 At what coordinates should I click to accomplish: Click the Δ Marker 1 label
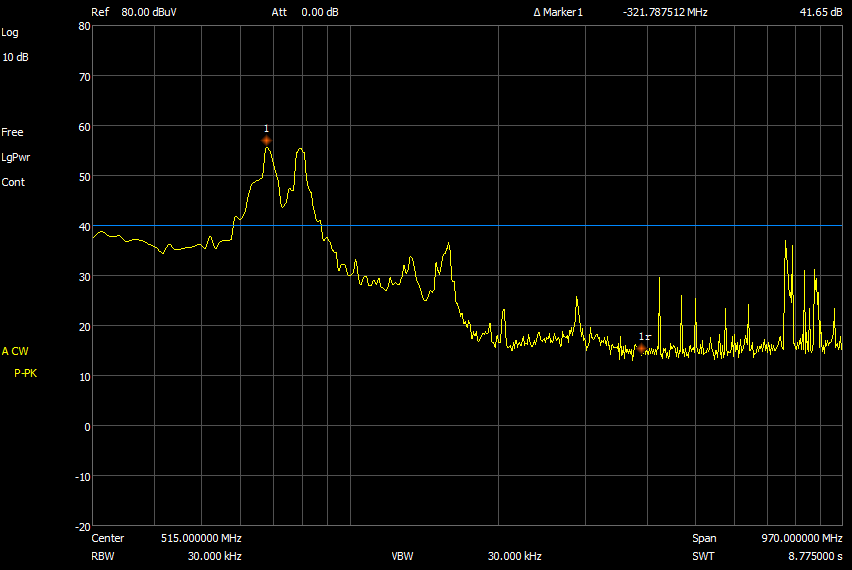point(558,12)
